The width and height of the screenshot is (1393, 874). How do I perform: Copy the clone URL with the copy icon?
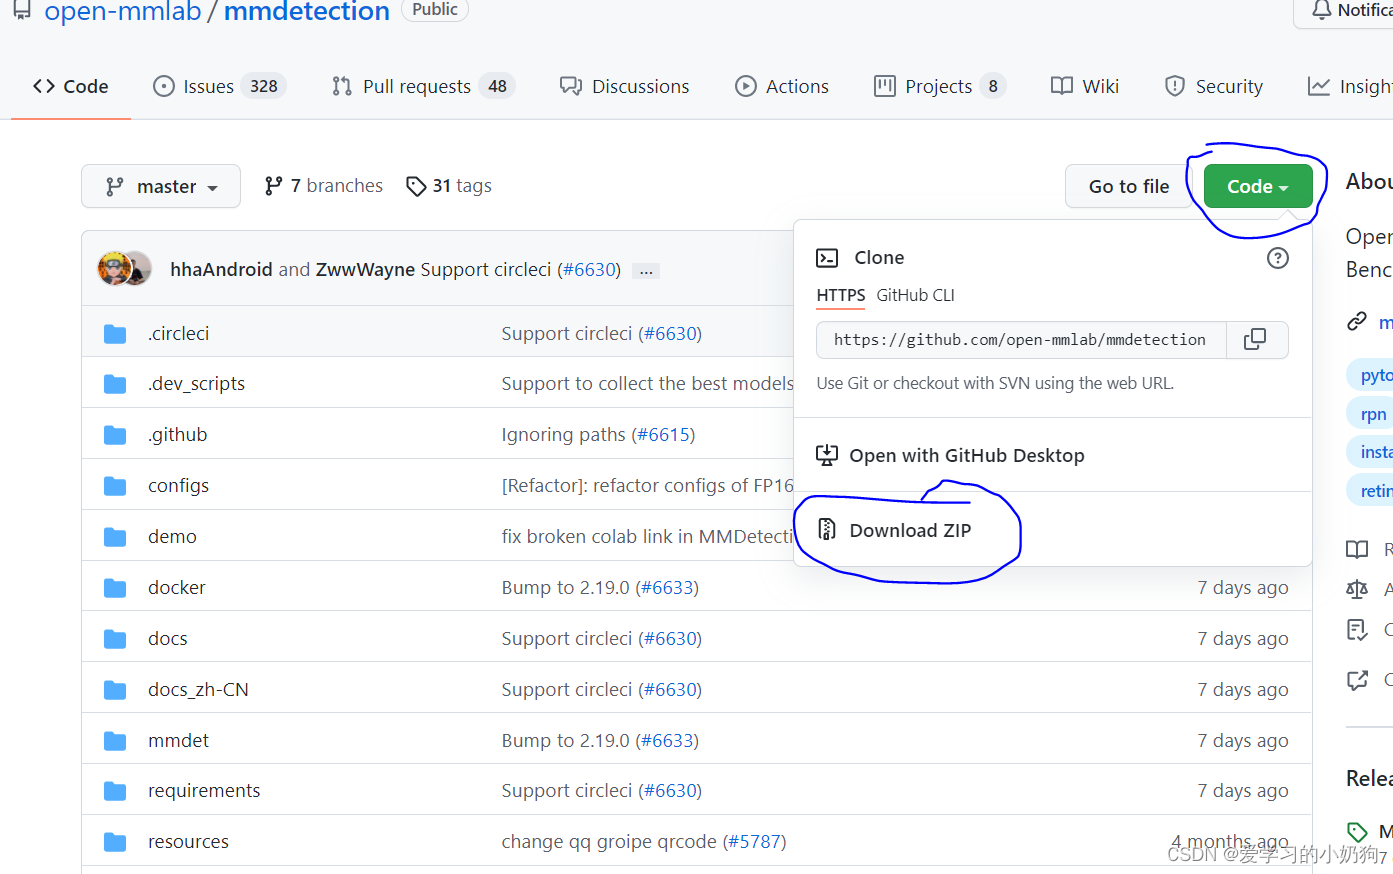pyautogui.click(x=1255, y=340)
